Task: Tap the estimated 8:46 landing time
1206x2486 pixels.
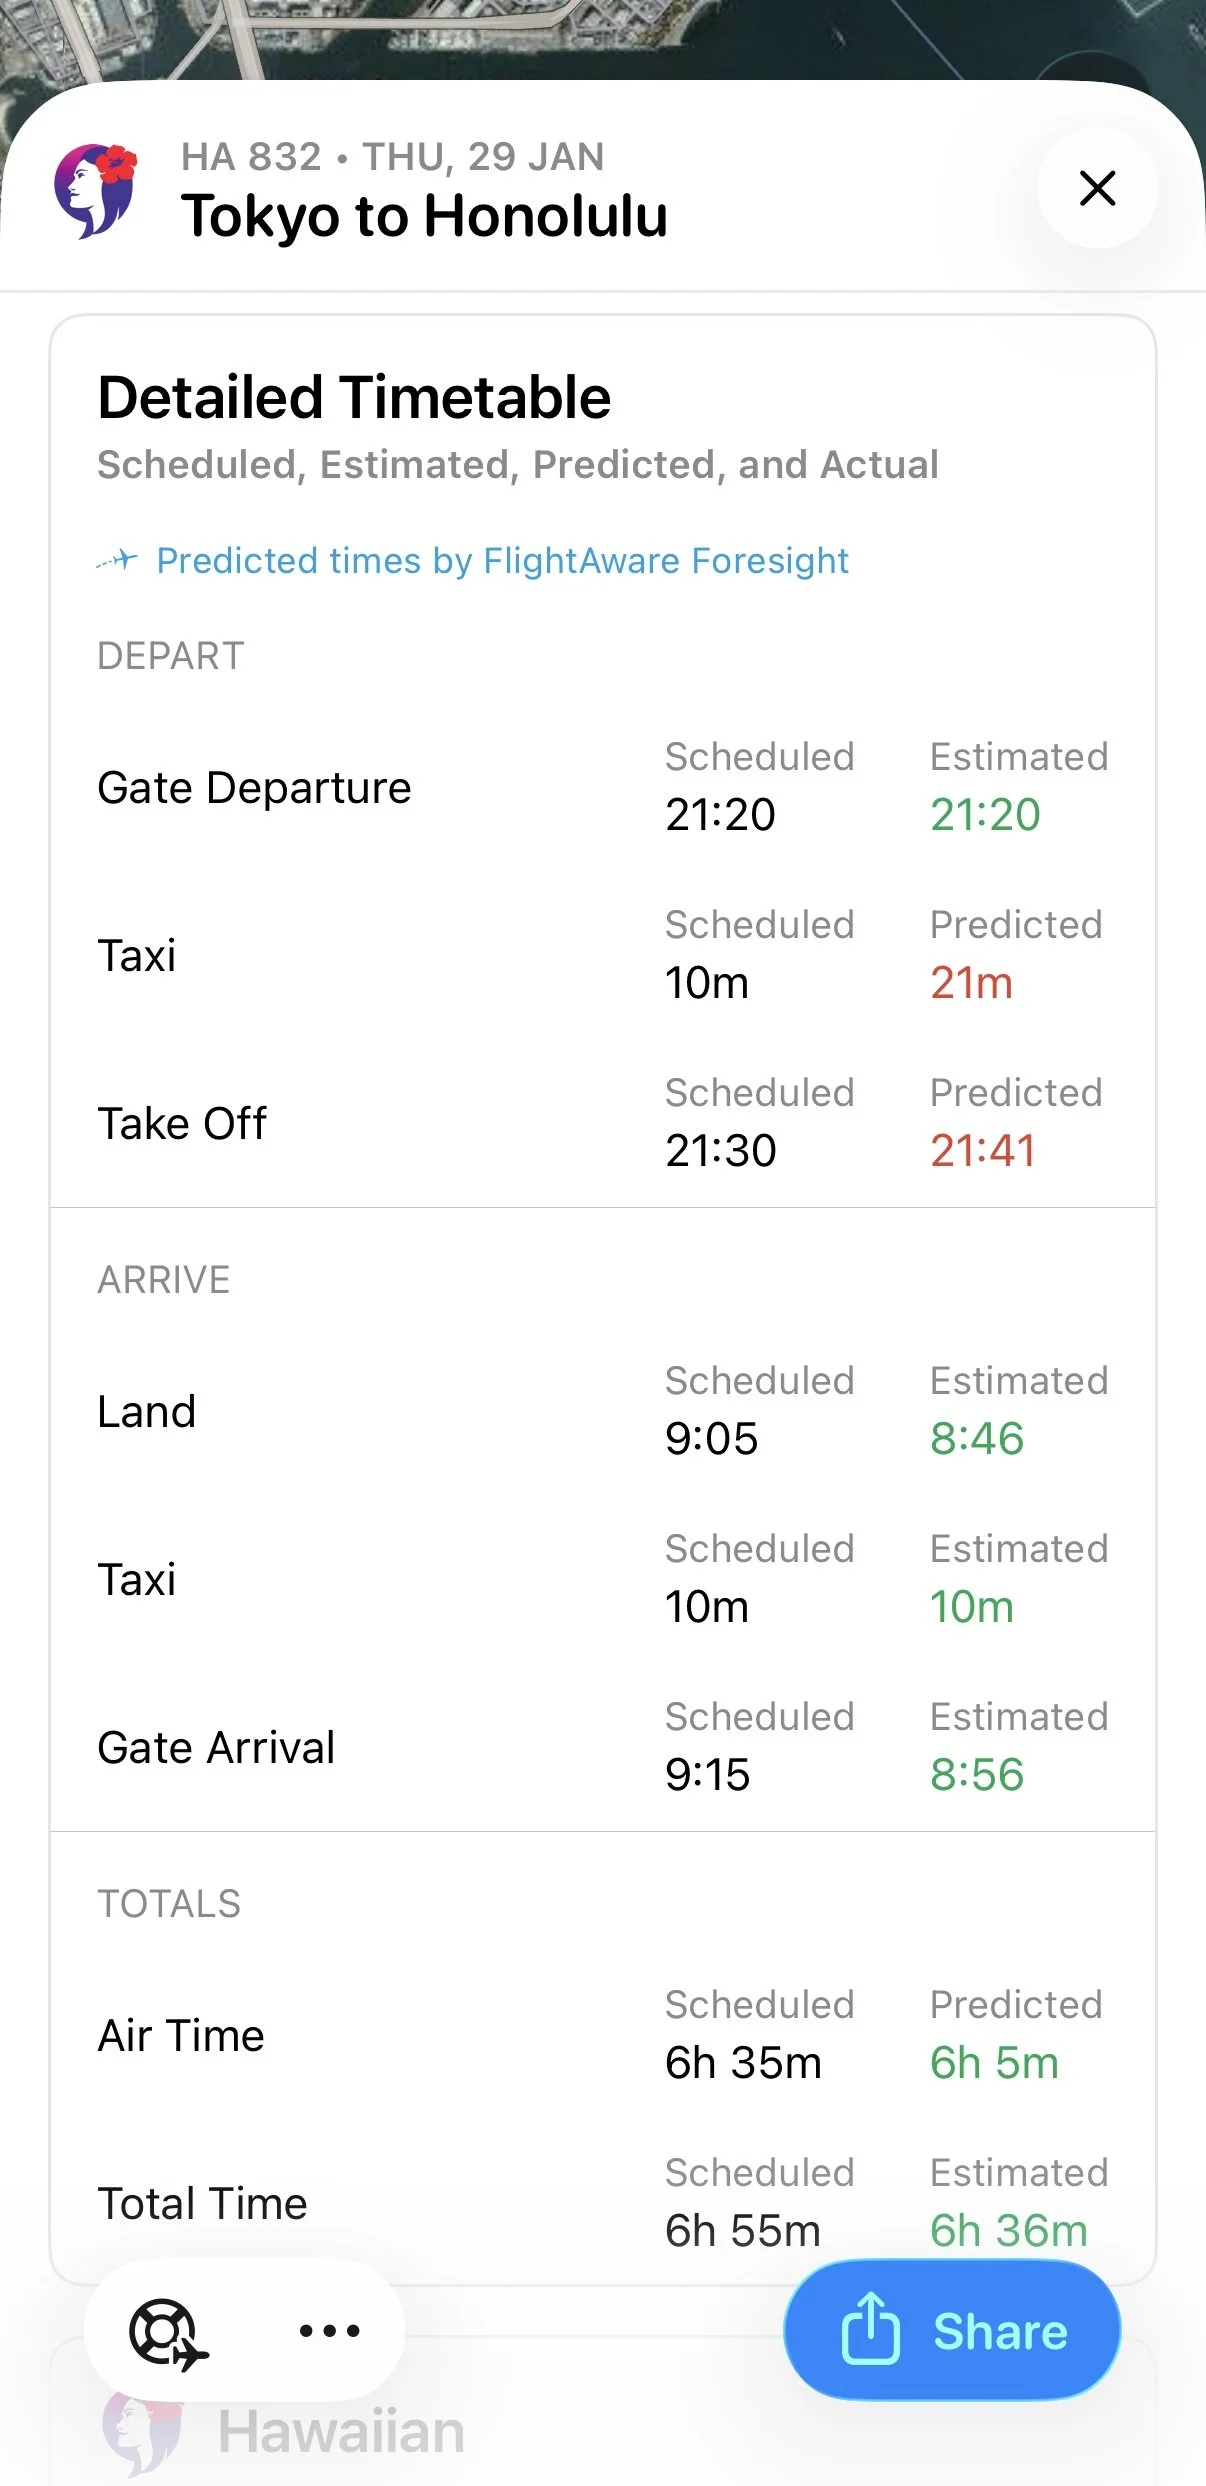Action: click(x=976, y=1439)
